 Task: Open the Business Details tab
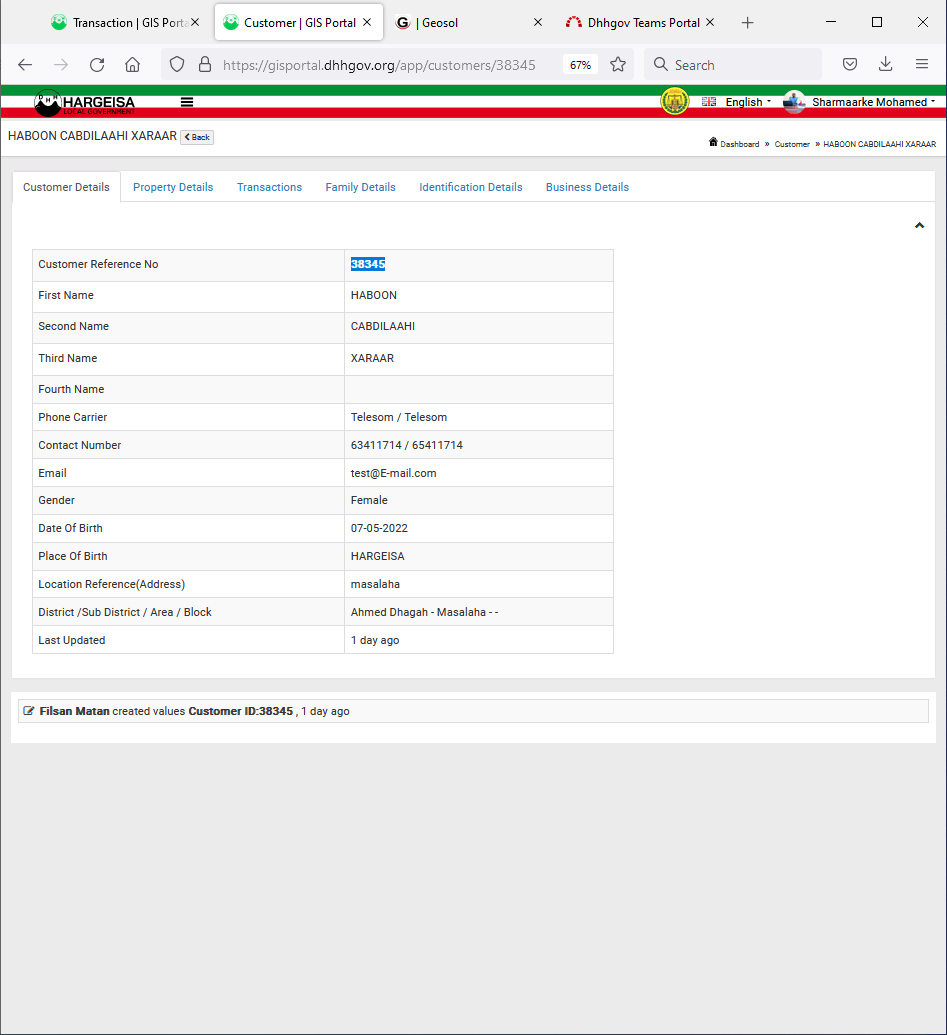coord(587,187)
